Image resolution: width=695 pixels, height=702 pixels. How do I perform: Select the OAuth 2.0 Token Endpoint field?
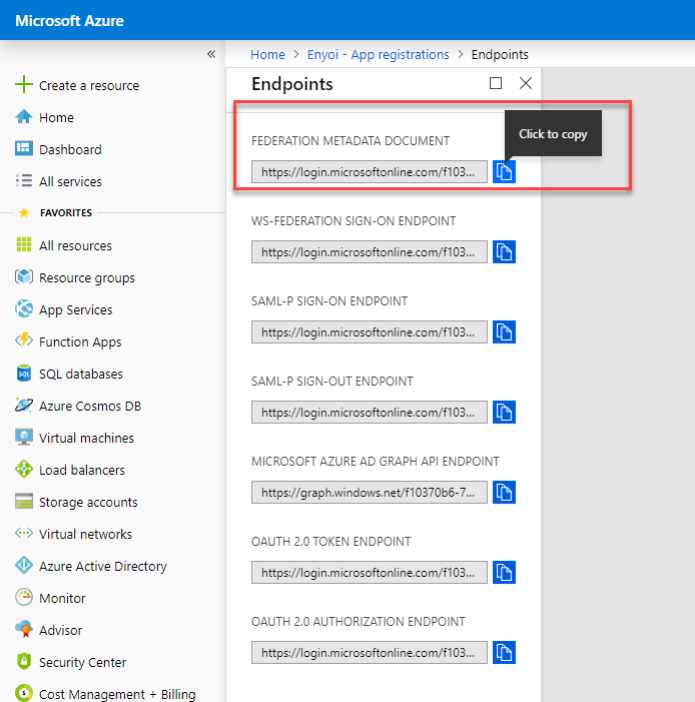point(369,573)
